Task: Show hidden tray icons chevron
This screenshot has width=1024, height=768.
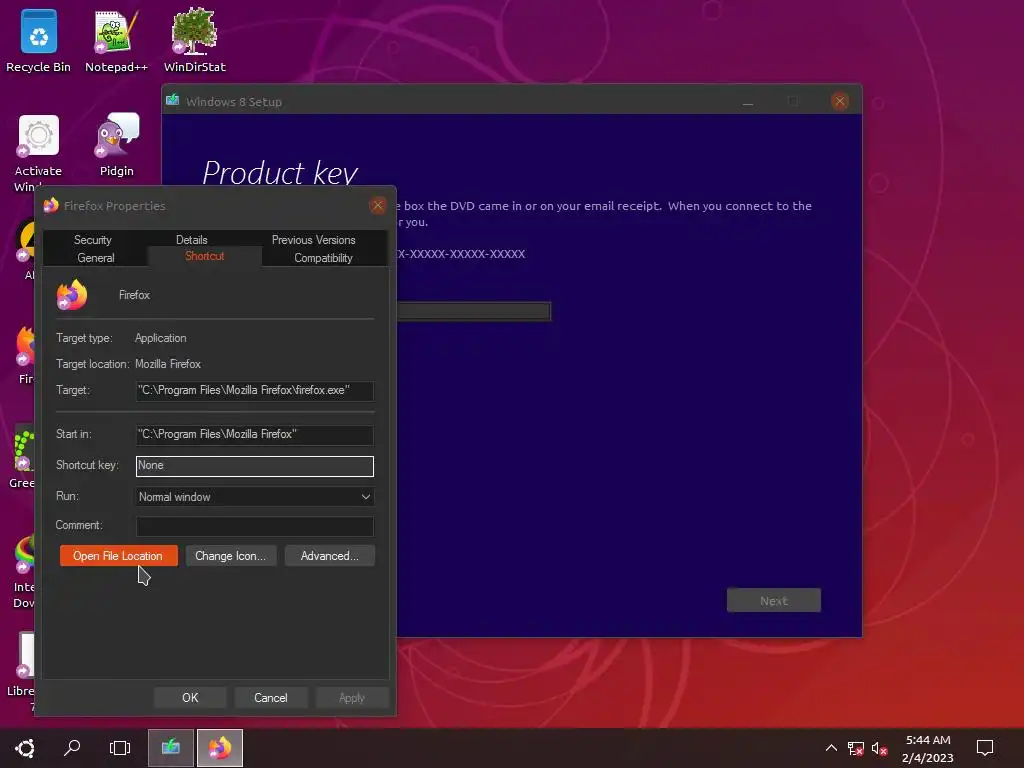Action: point(831,748)
